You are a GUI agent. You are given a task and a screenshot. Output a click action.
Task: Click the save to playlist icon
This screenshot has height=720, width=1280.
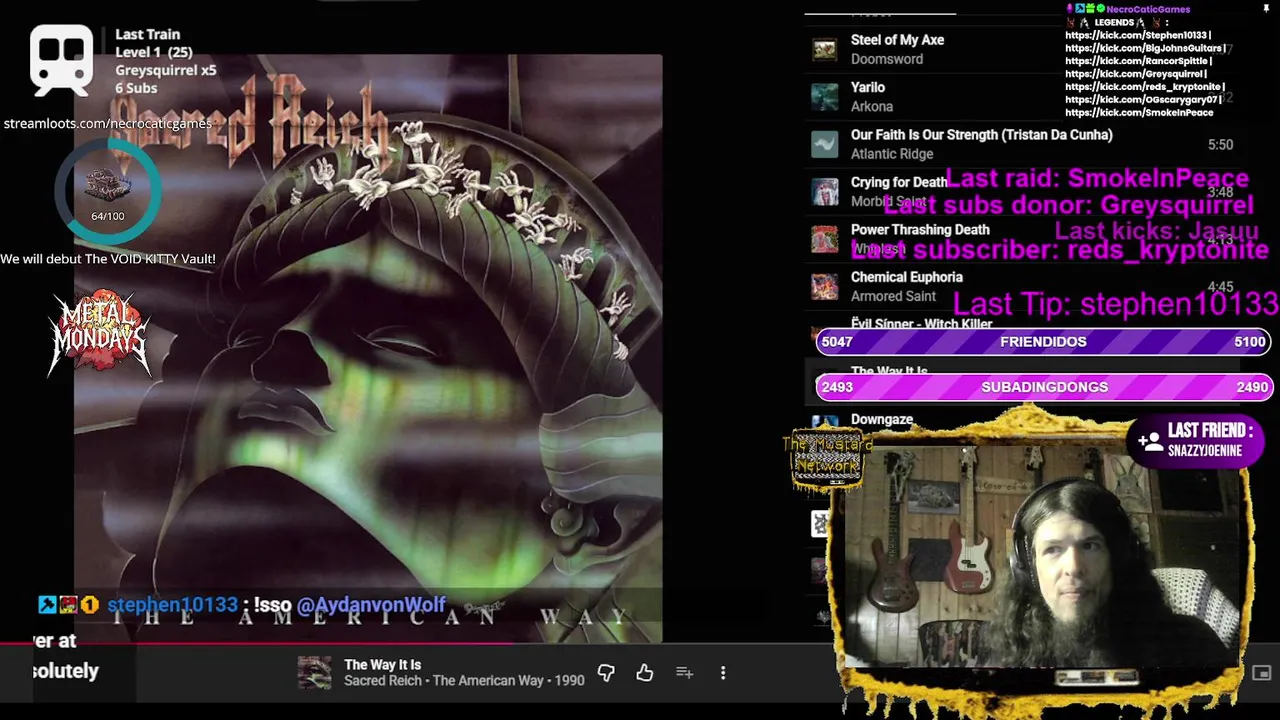684,673
